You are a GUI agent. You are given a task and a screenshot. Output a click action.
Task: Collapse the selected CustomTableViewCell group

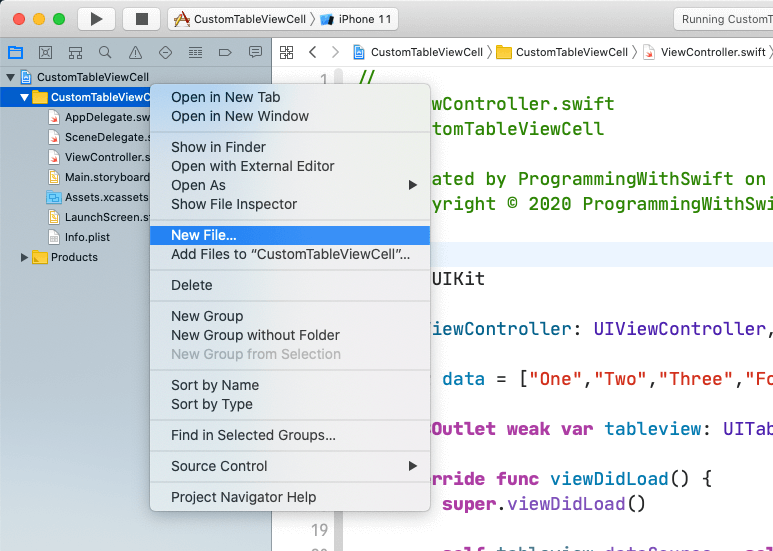[24, 98]
